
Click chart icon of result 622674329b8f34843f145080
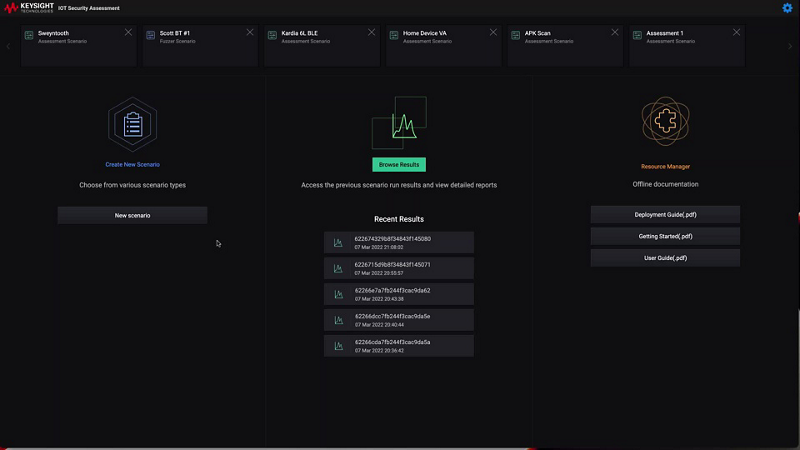click(338, 243)
